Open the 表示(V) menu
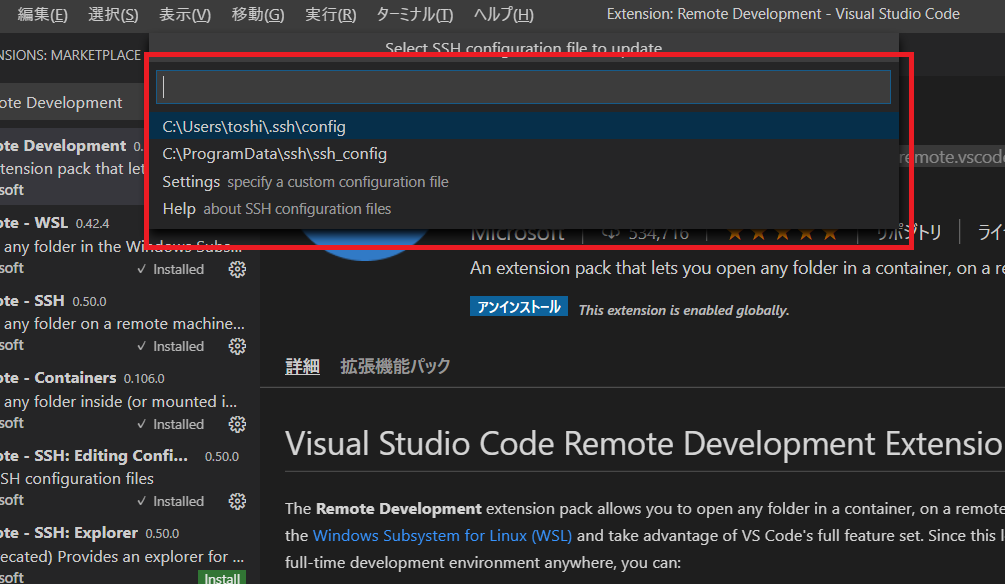Image resolution: width=1005 pixels, height=584 pixels. [x=185, y=14]
